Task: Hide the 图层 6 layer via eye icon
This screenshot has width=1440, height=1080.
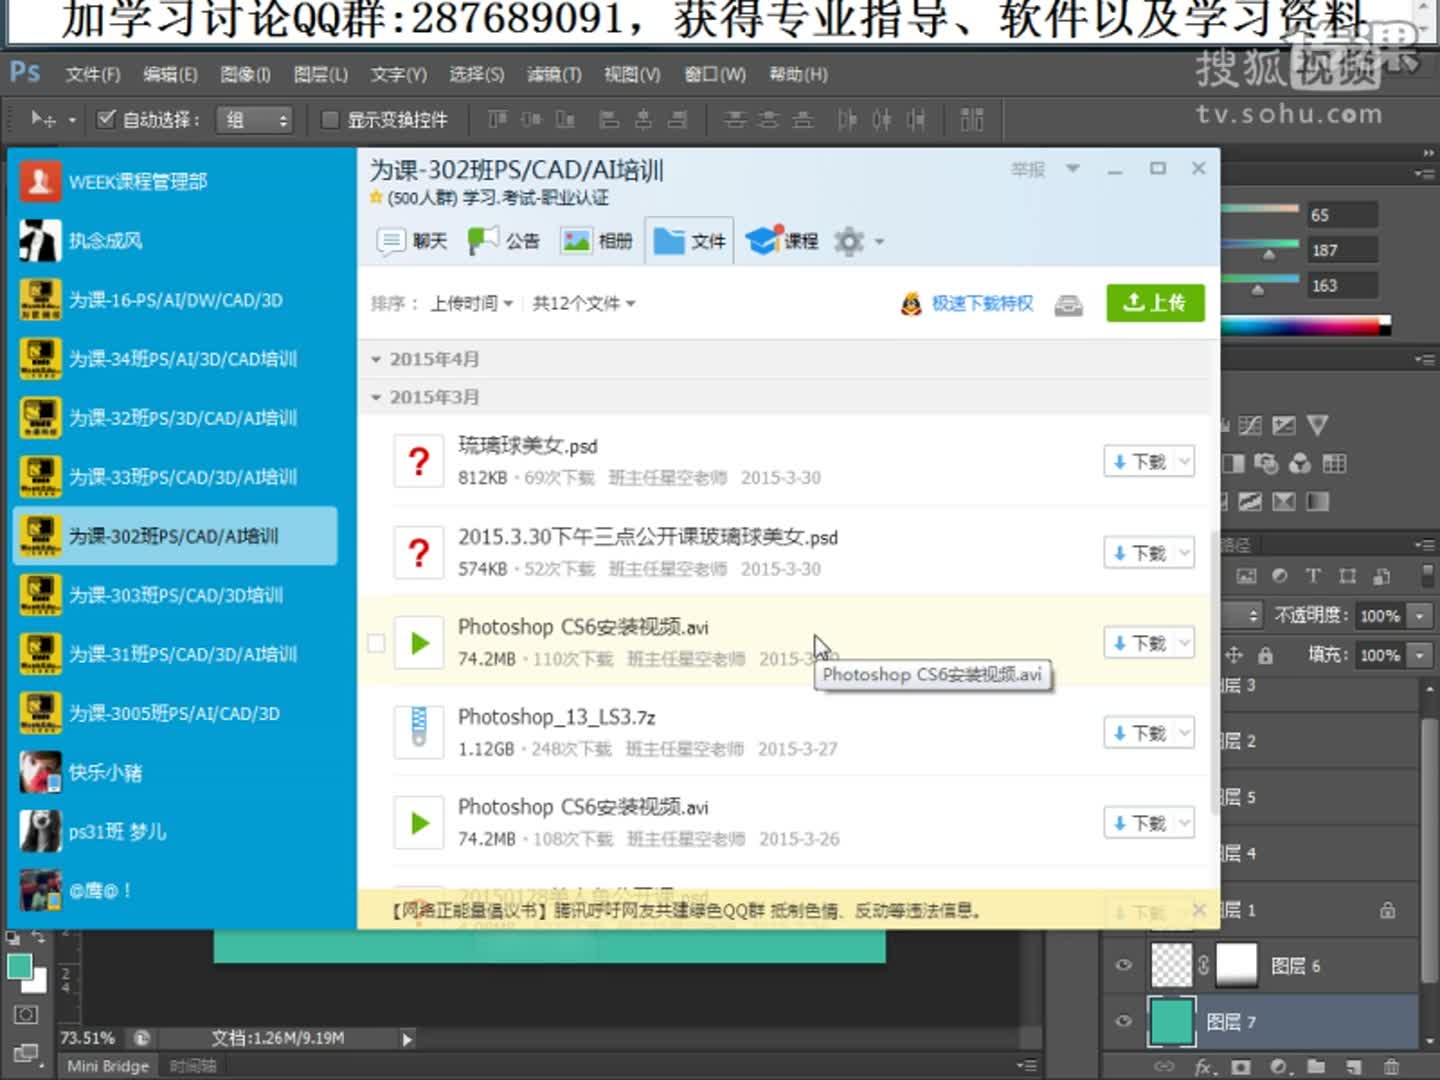Action: [1124, 965]
